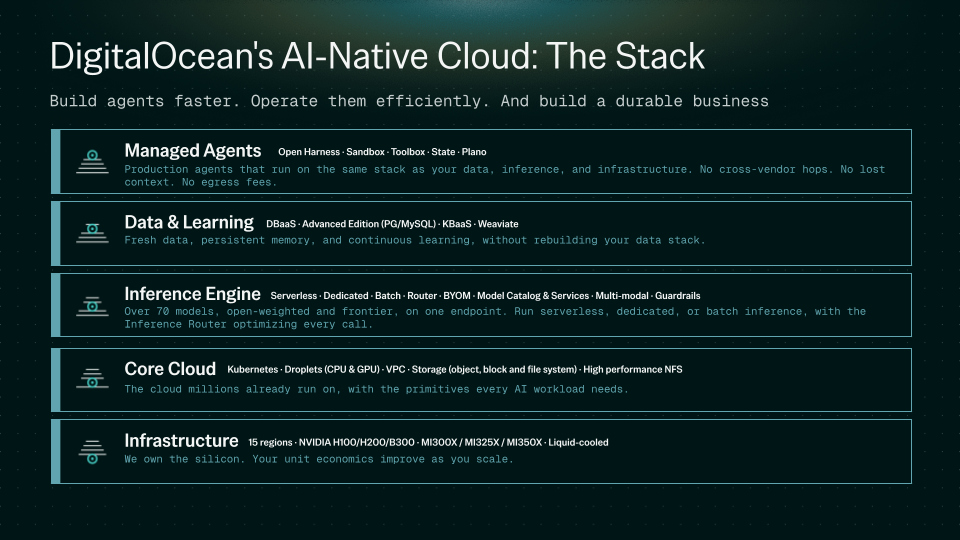Select the 'Build agents faster' subtitle line
This screenshot has width=960, height=540.
click(x=408, y=101)
